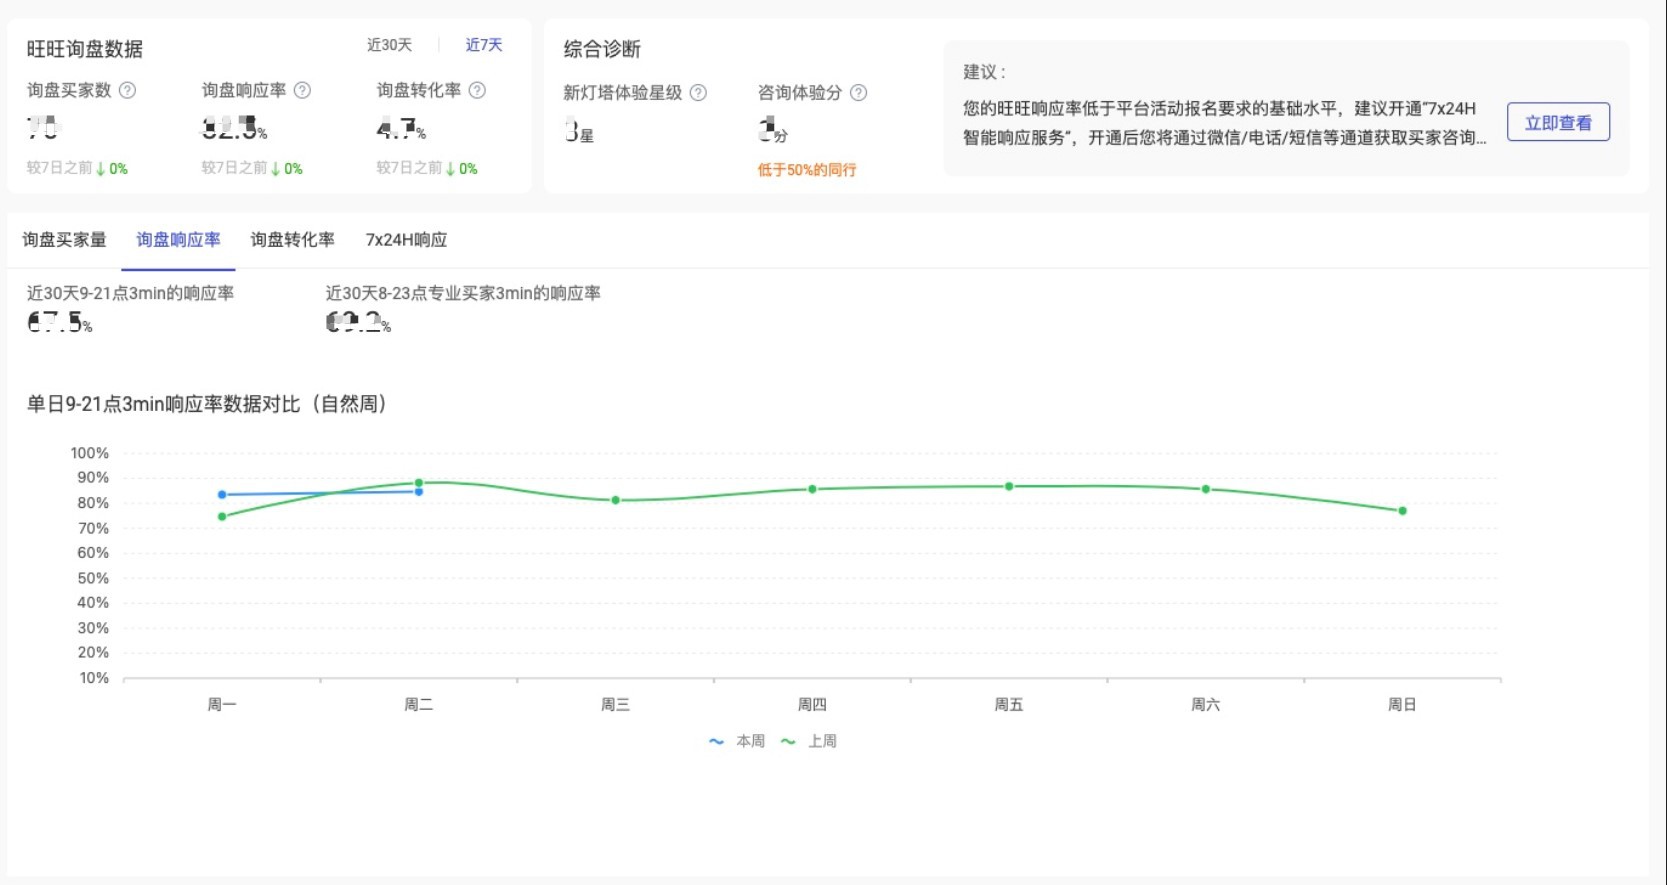Click 上周 data point for 周日
This screenshot has width=1667, height=885.
(x=1402, y=511)
